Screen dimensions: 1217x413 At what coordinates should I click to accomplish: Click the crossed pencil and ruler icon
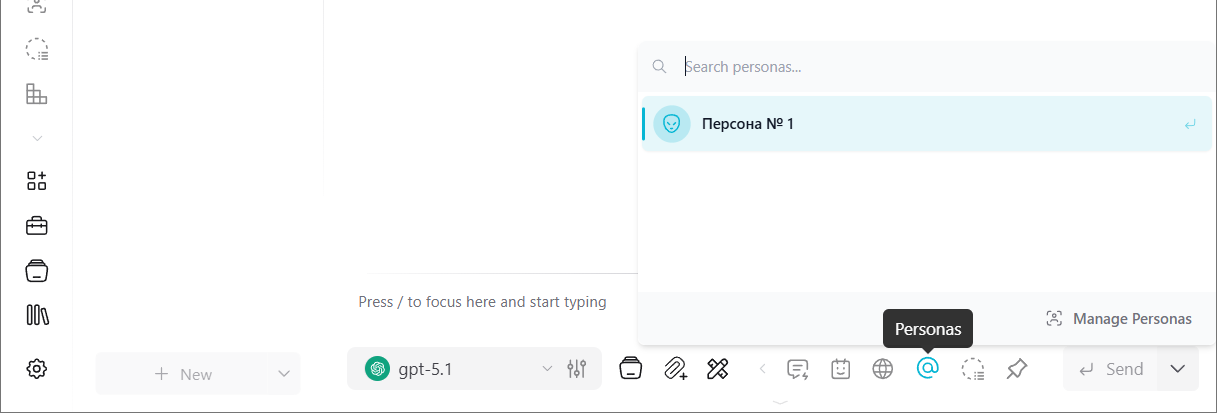717,369
